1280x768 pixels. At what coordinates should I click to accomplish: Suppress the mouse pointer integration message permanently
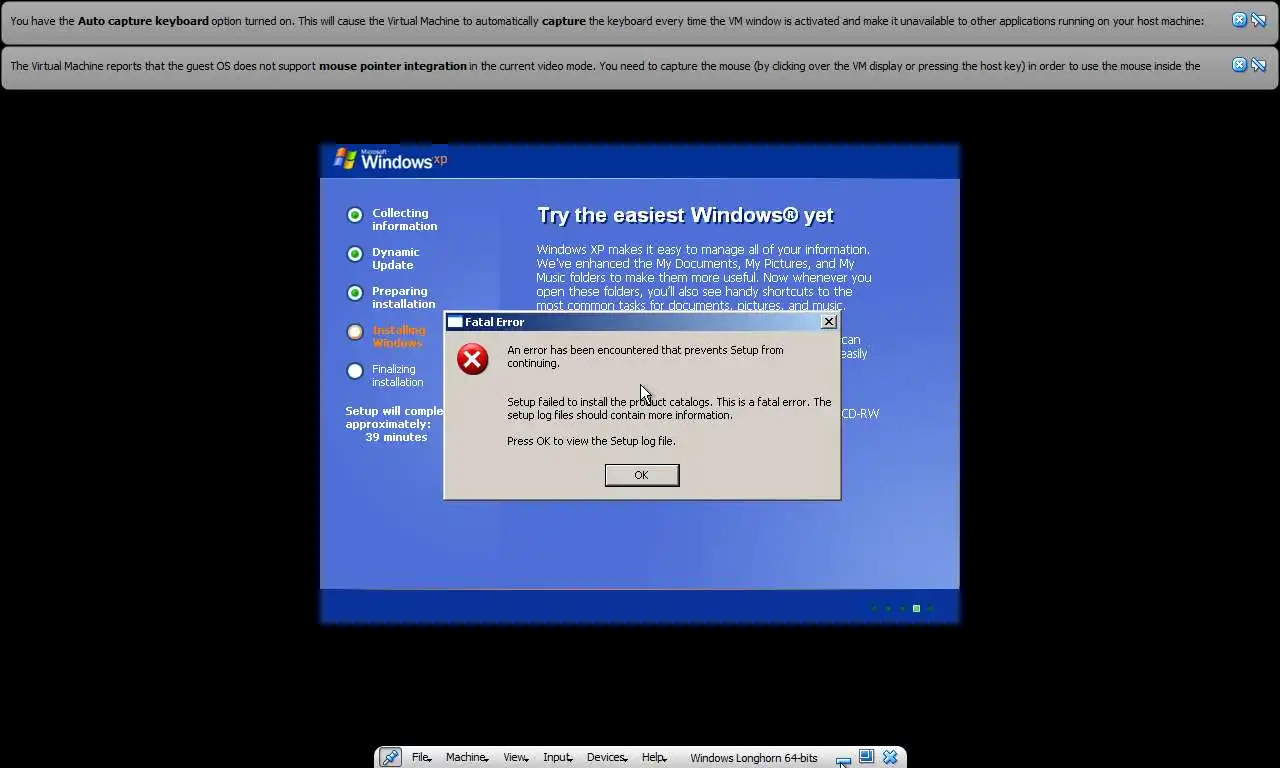[1259, 65]
